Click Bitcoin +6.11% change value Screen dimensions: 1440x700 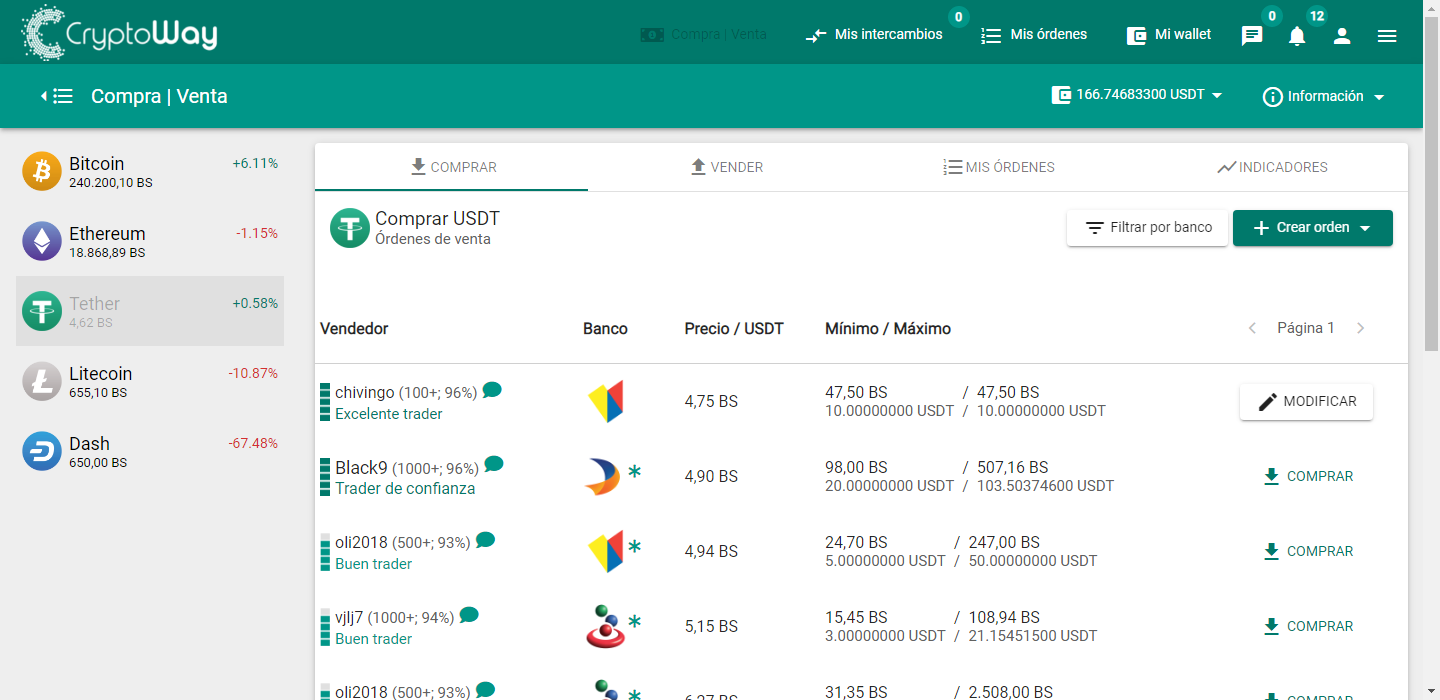pyautogui.click(x=255, y=163)
